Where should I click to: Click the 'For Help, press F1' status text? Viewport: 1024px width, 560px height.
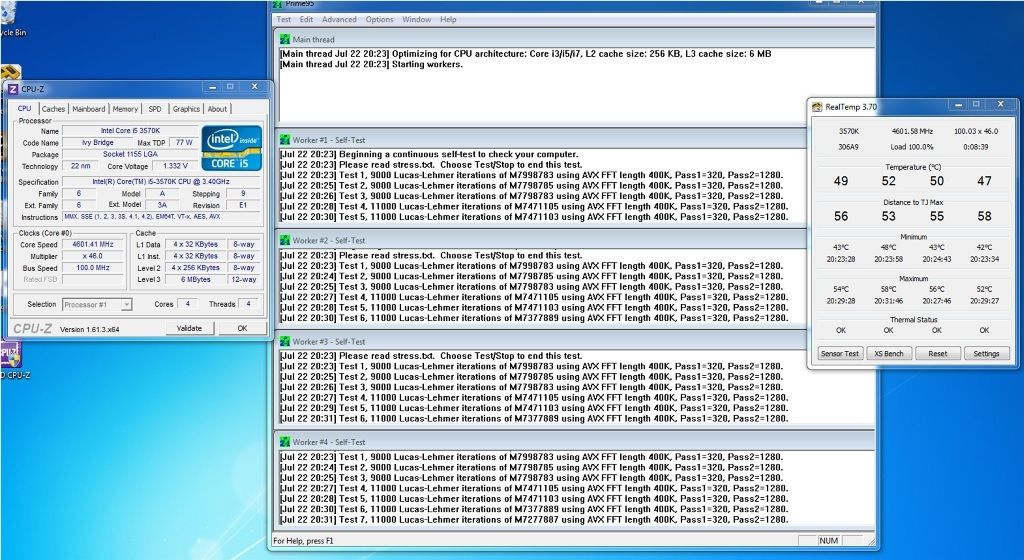(303, 540)
